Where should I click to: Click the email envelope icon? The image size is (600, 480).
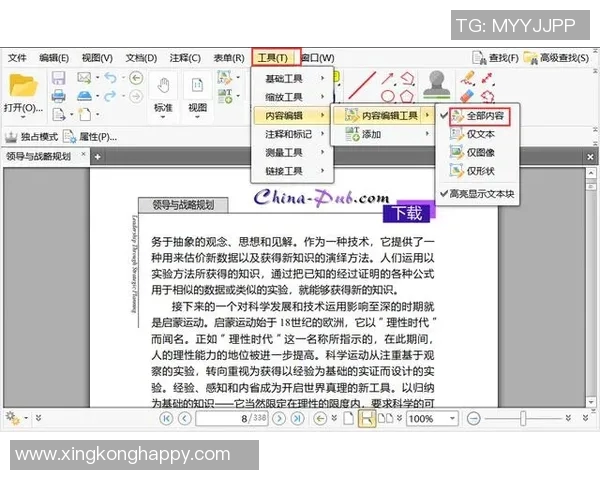coord(84,78)
